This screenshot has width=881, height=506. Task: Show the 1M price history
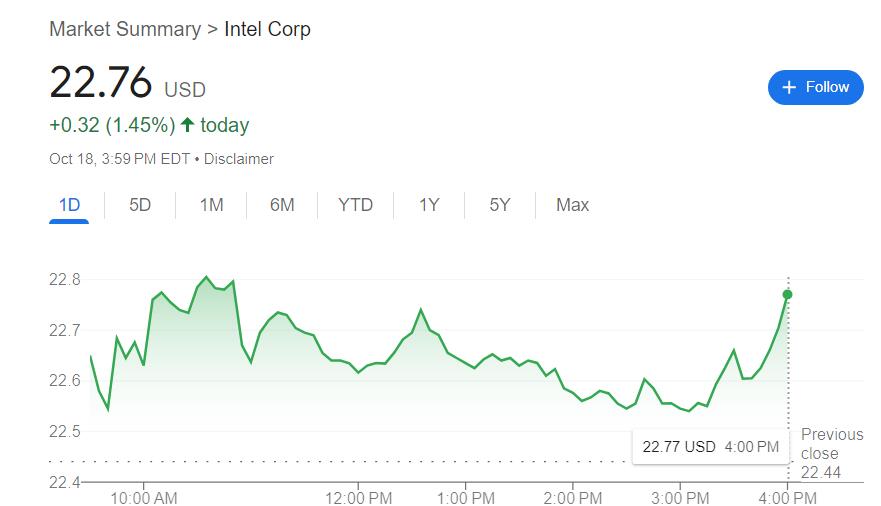point(211,205)
